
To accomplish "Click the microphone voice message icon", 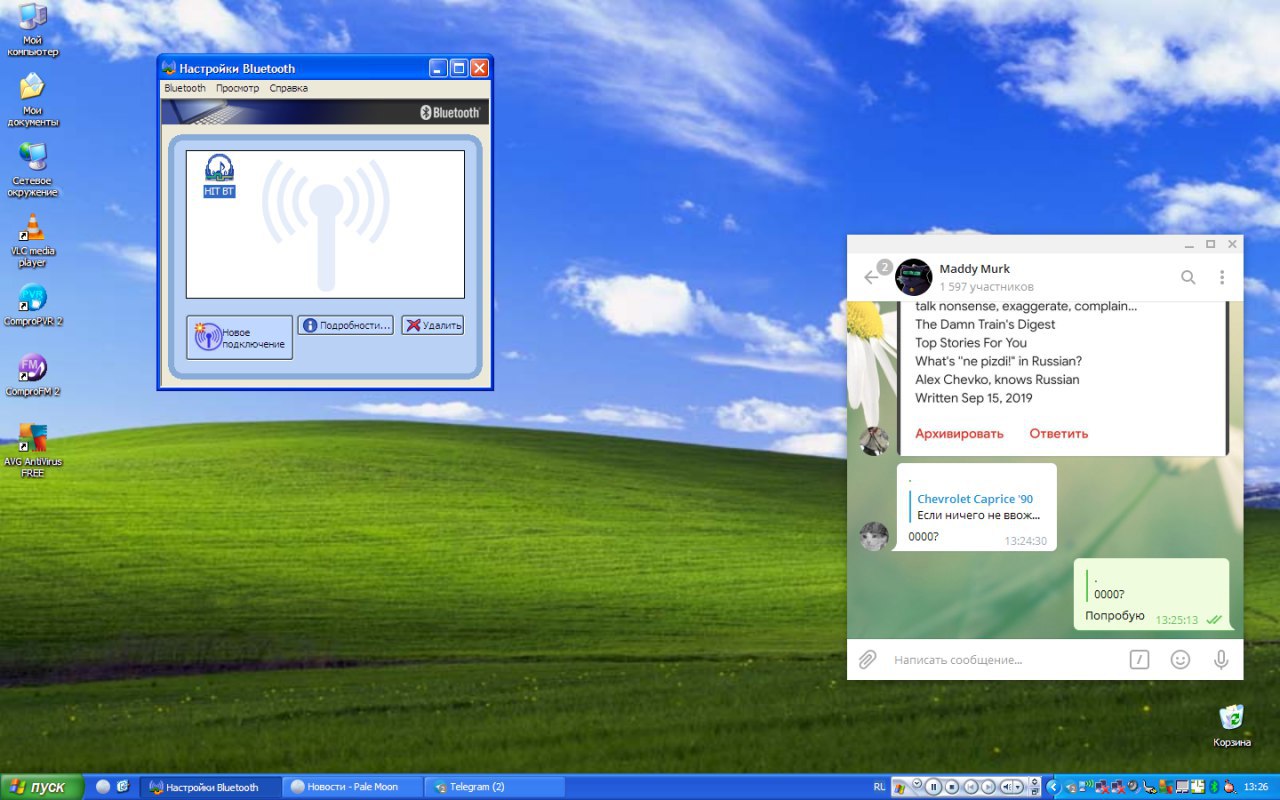I will (1221, 660).
